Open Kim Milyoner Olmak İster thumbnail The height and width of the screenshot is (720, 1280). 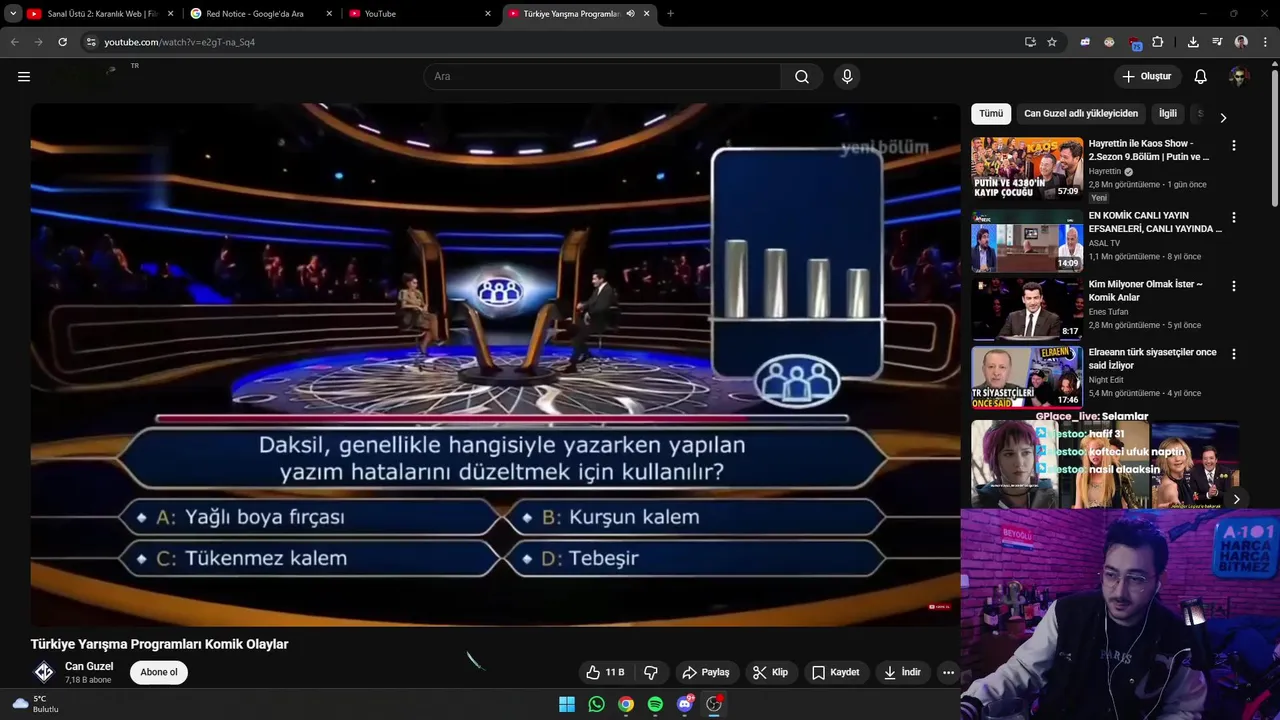[1027, 309]
